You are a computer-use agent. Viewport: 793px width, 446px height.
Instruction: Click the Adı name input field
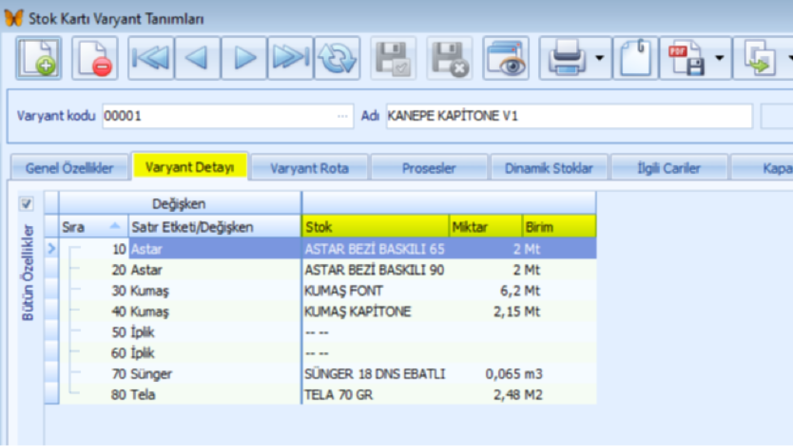(569, 116)
